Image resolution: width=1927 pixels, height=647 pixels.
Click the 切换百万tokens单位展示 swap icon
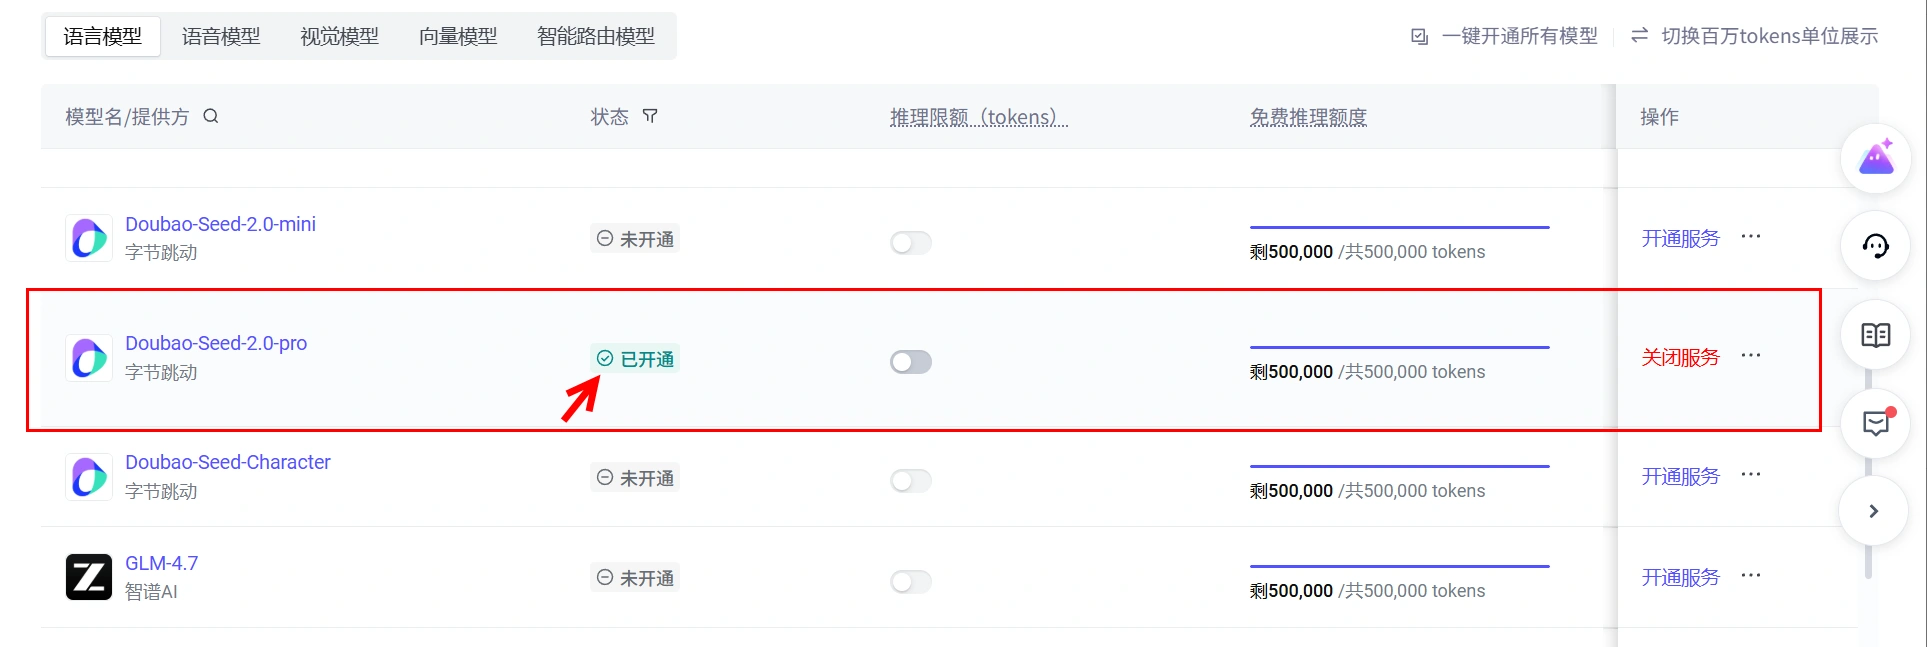pos(1639,36)
